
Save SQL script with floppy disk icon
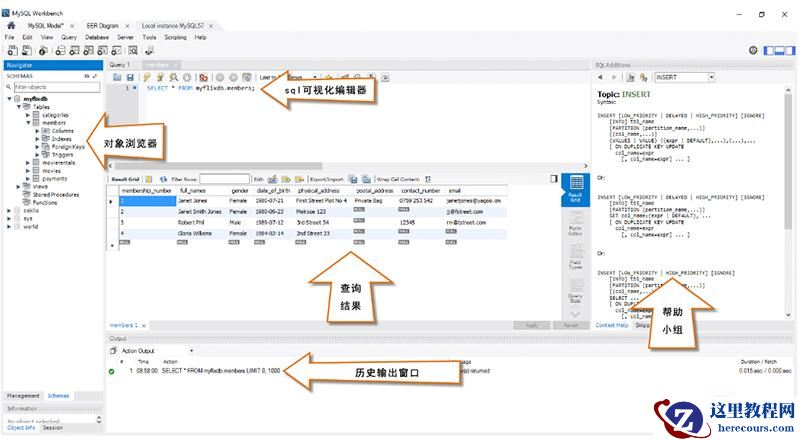[130, 78]
